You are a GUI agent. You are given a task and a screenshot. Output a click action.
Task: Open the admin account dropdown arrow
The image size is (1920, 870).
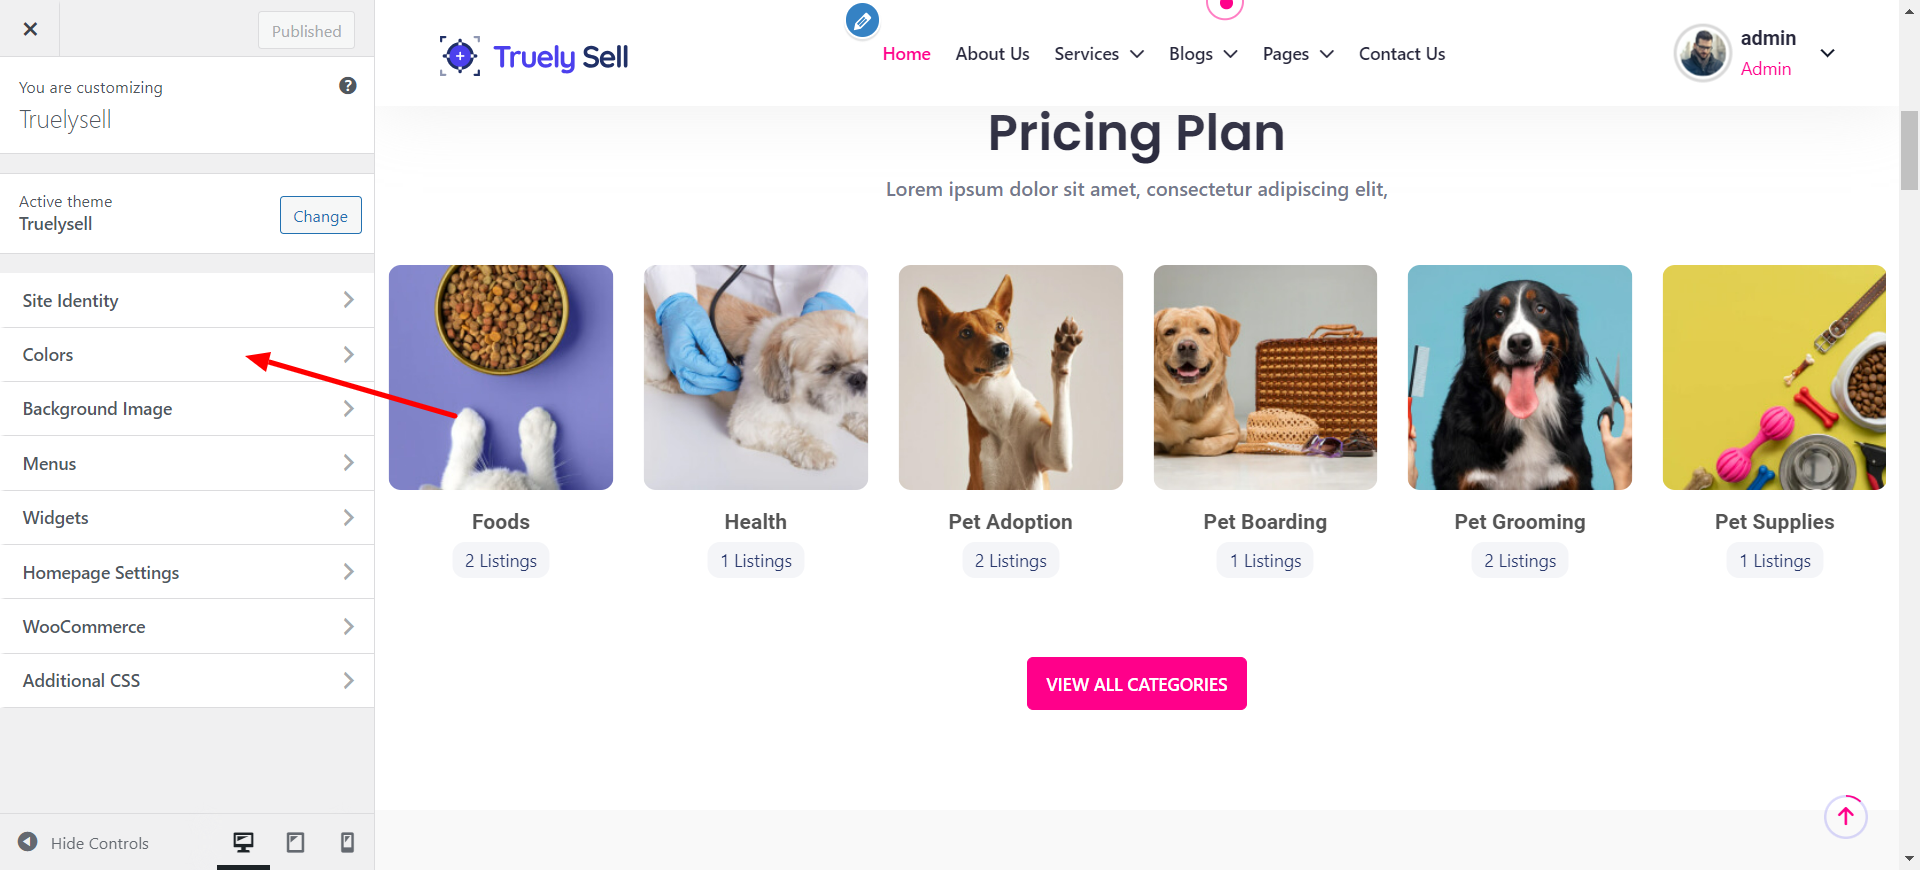coord(1828,53)
